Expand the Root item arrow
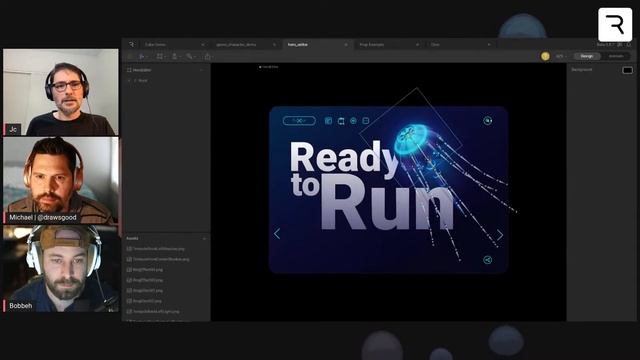640x360 pixels. tap(129, 80)
